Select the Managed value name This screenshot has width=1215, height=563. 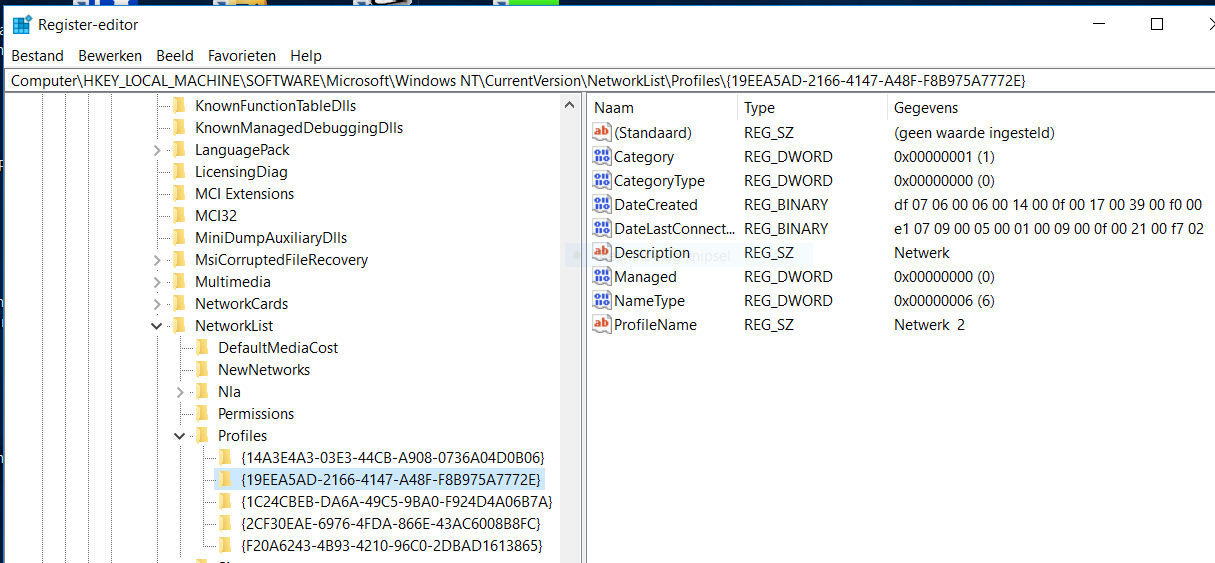click(645, 277)
